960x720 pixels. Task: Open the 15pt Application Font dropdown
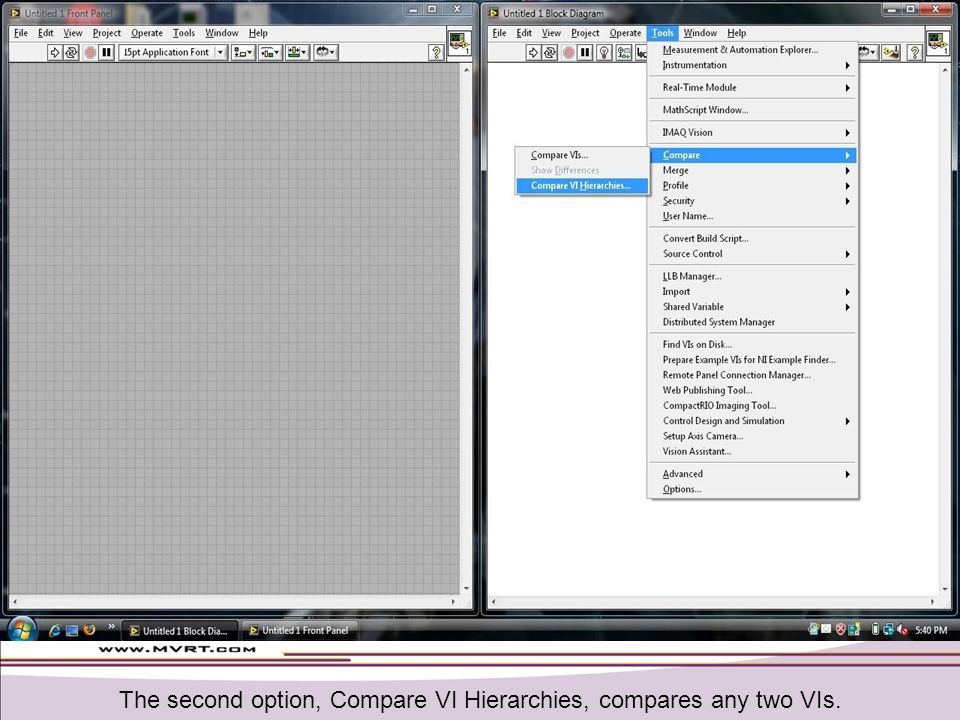tap(173, 53)
